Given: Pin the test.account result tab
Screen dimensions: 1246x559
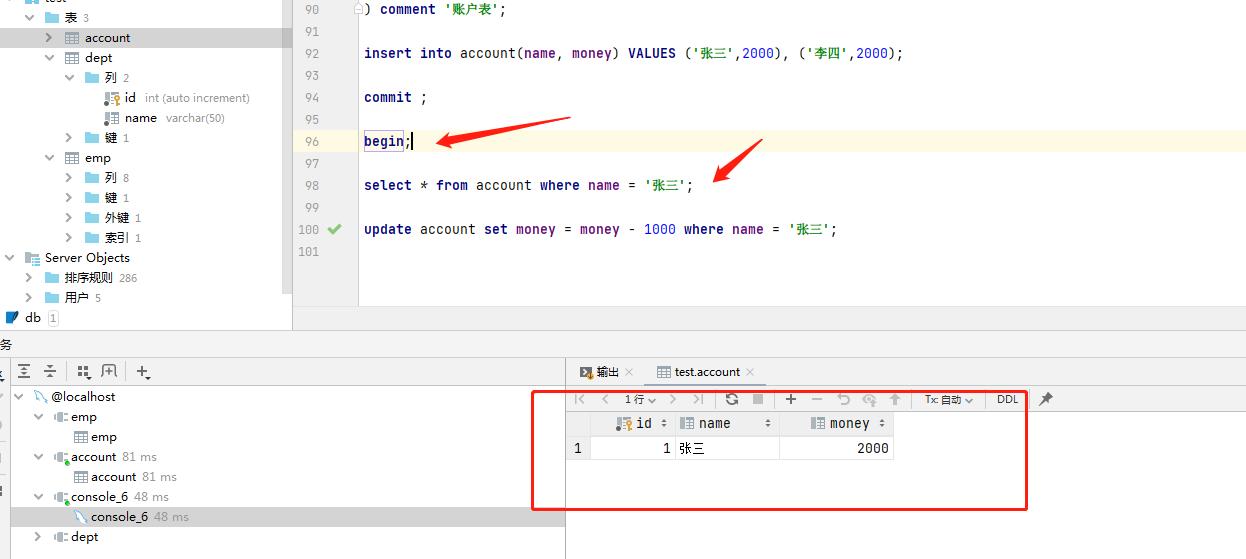Looking at the screenshot, I should [1046, 399].
